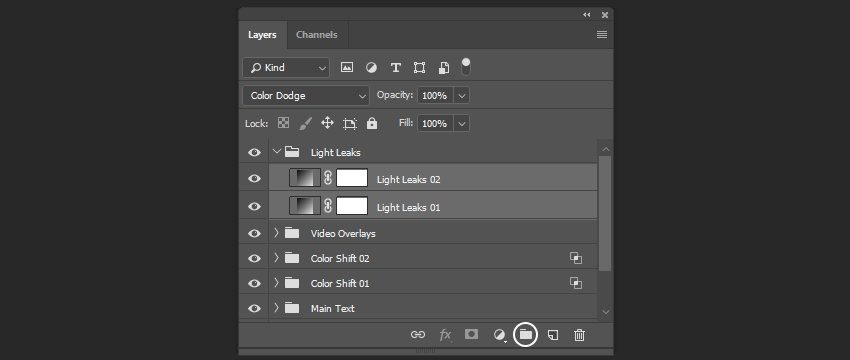Viewport: 850px width, 360px height.
Task: Select Light Leaks 02 mask thumbnail
Action: (x=352, y=178)
